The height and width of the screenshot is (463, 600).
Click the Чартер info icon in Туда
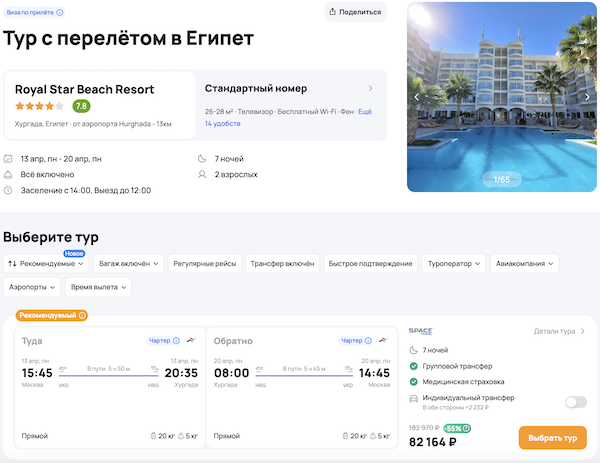(175, 341)
